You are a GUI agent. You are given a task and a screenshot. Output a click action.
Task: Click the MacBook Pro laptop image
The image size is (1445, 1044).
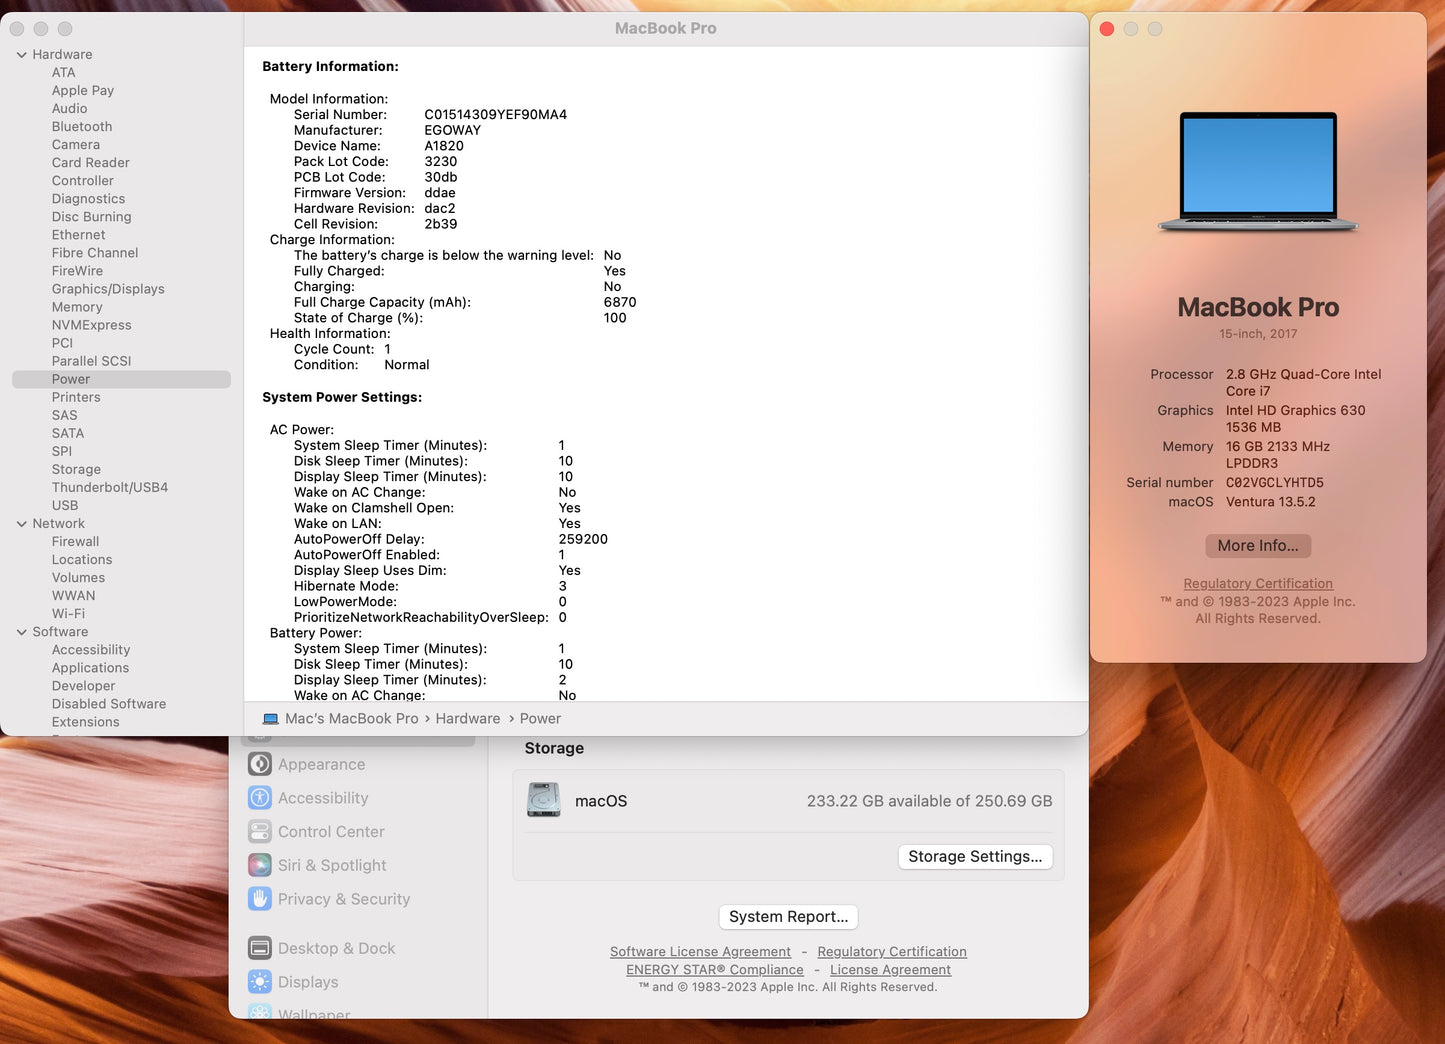pos(1258,172)
